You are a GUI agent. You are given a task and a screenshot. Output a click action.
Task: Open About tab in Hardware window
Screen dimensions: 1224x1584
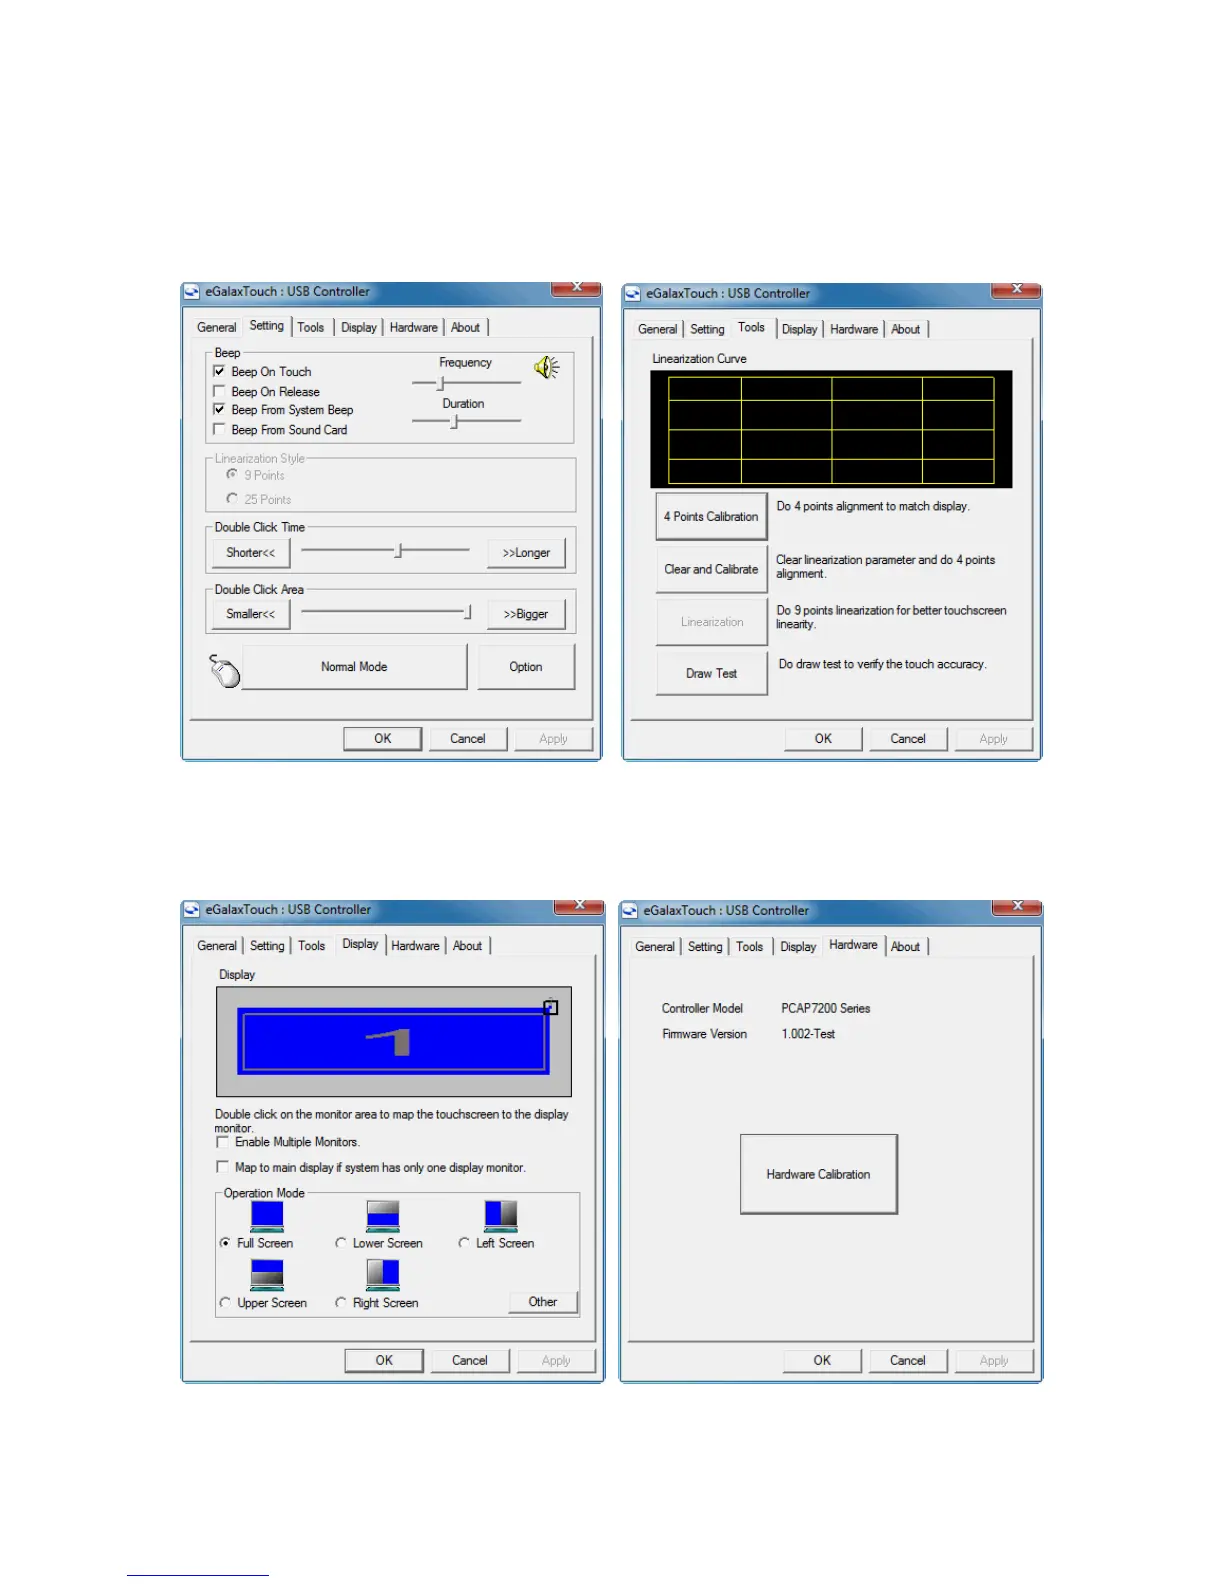point(906,946)
